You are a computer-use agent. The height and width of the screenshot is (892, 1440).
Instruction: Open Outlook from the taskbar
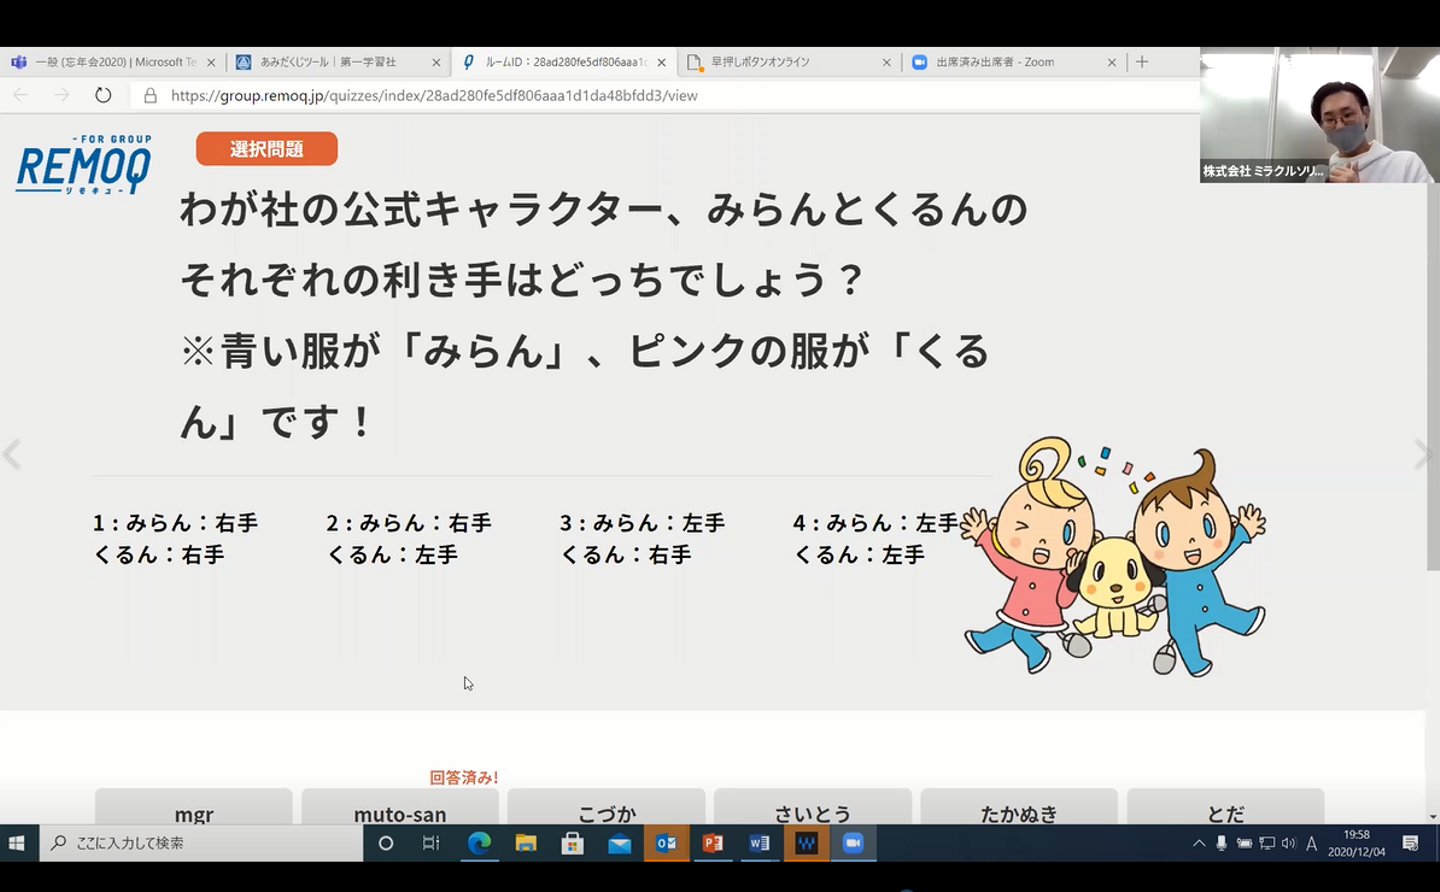point(666,843)
